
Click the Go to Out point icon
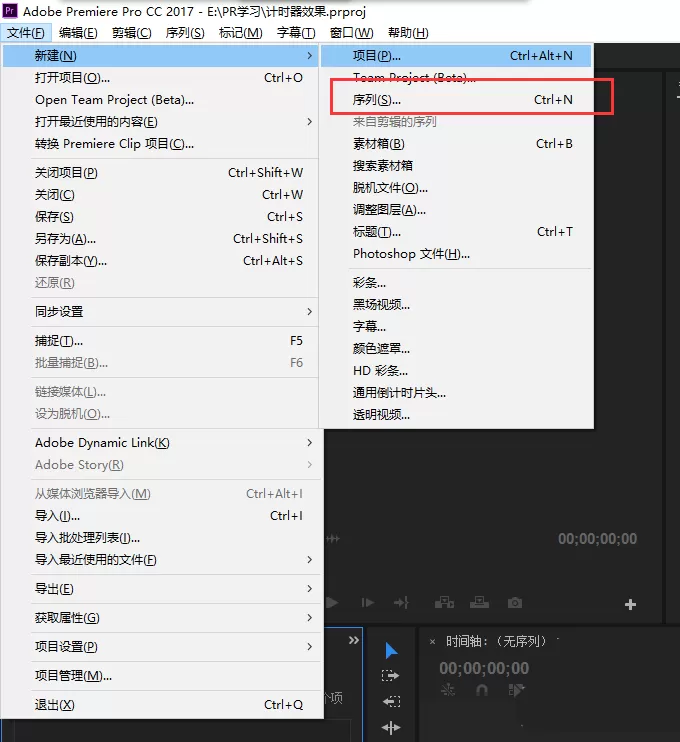401,602
